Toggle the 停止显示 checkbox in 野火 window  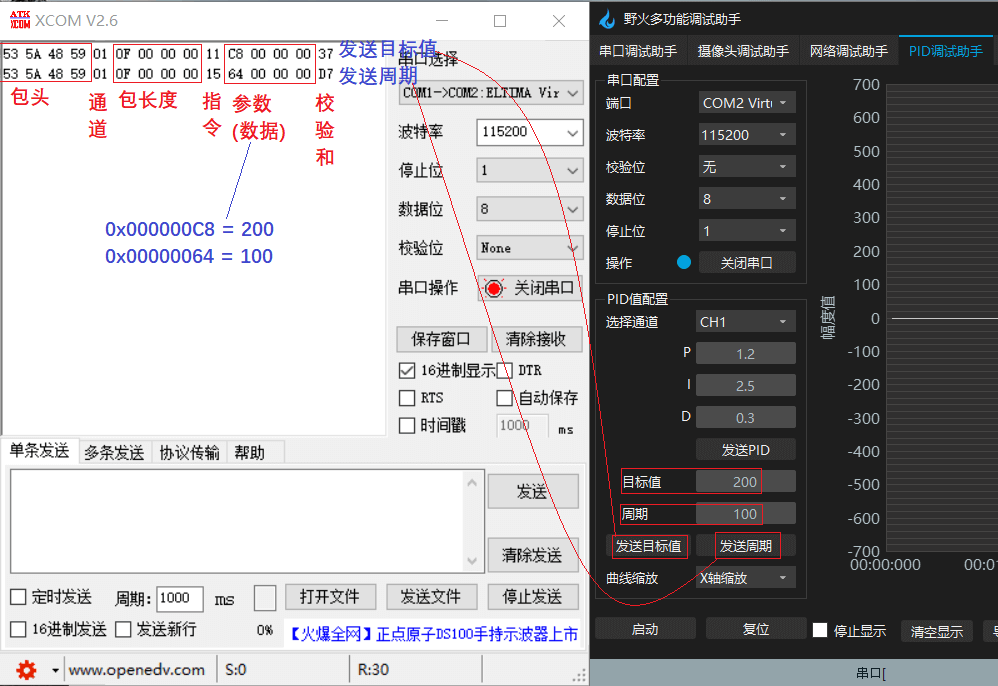click(820, 630)
